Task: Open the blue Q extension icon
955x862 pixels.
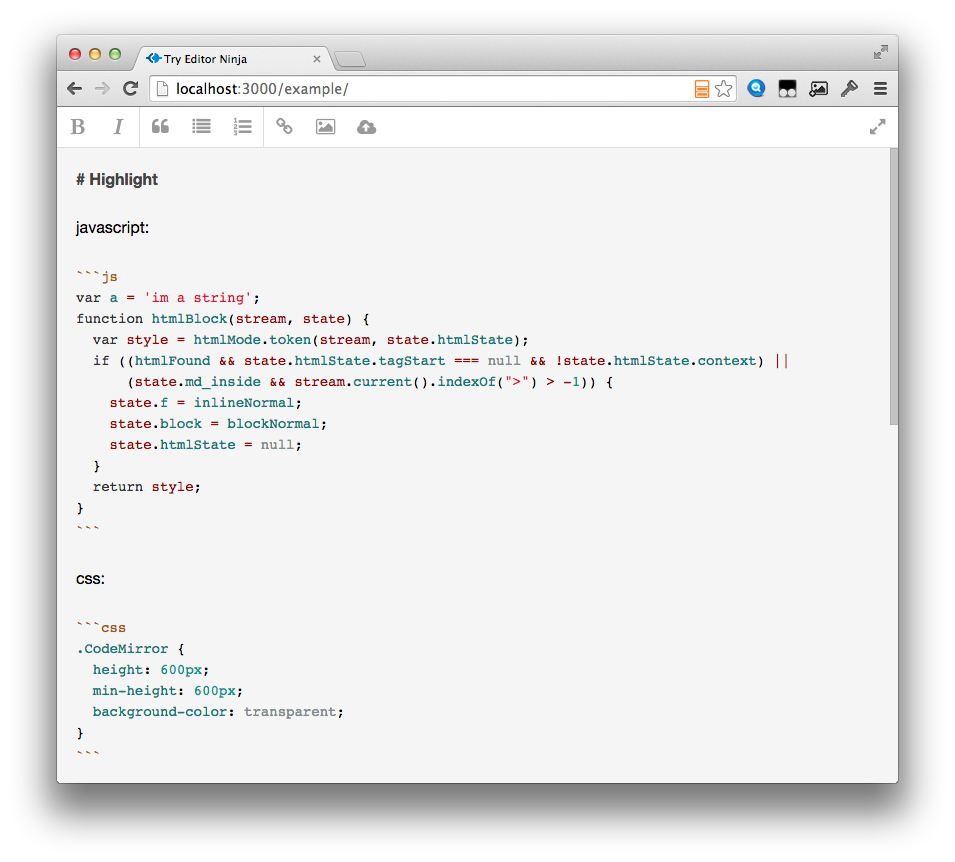Action: tap(756, 89)
